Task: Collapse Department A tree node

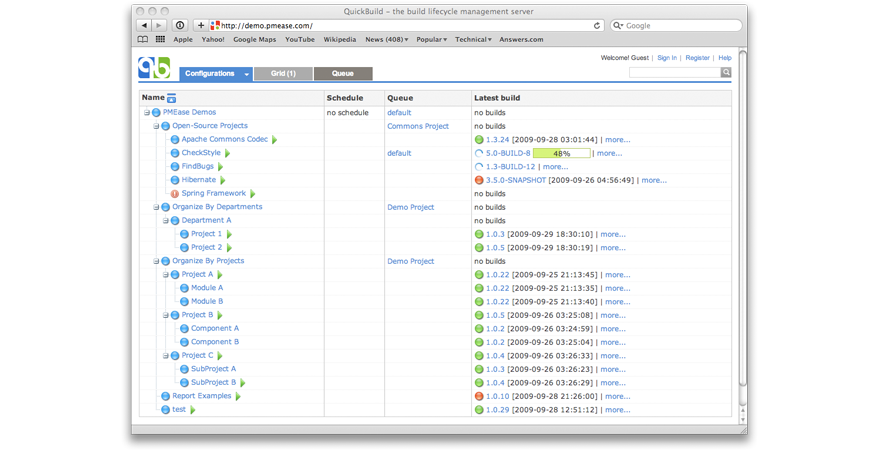Action: click(x=166, y=221)
